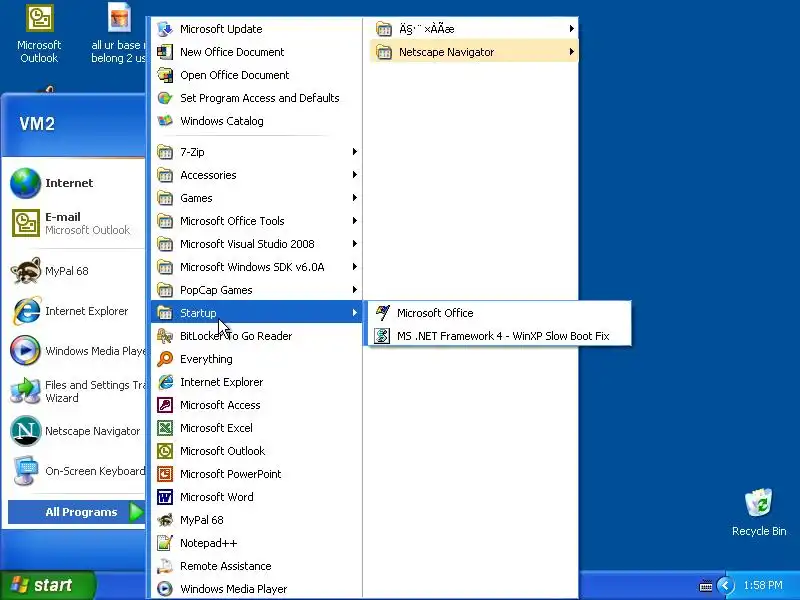Viewport: 800px width, 600px height.
Task: Expand Netscape Navigator folder in second column
Action: (x=474, y=52)
